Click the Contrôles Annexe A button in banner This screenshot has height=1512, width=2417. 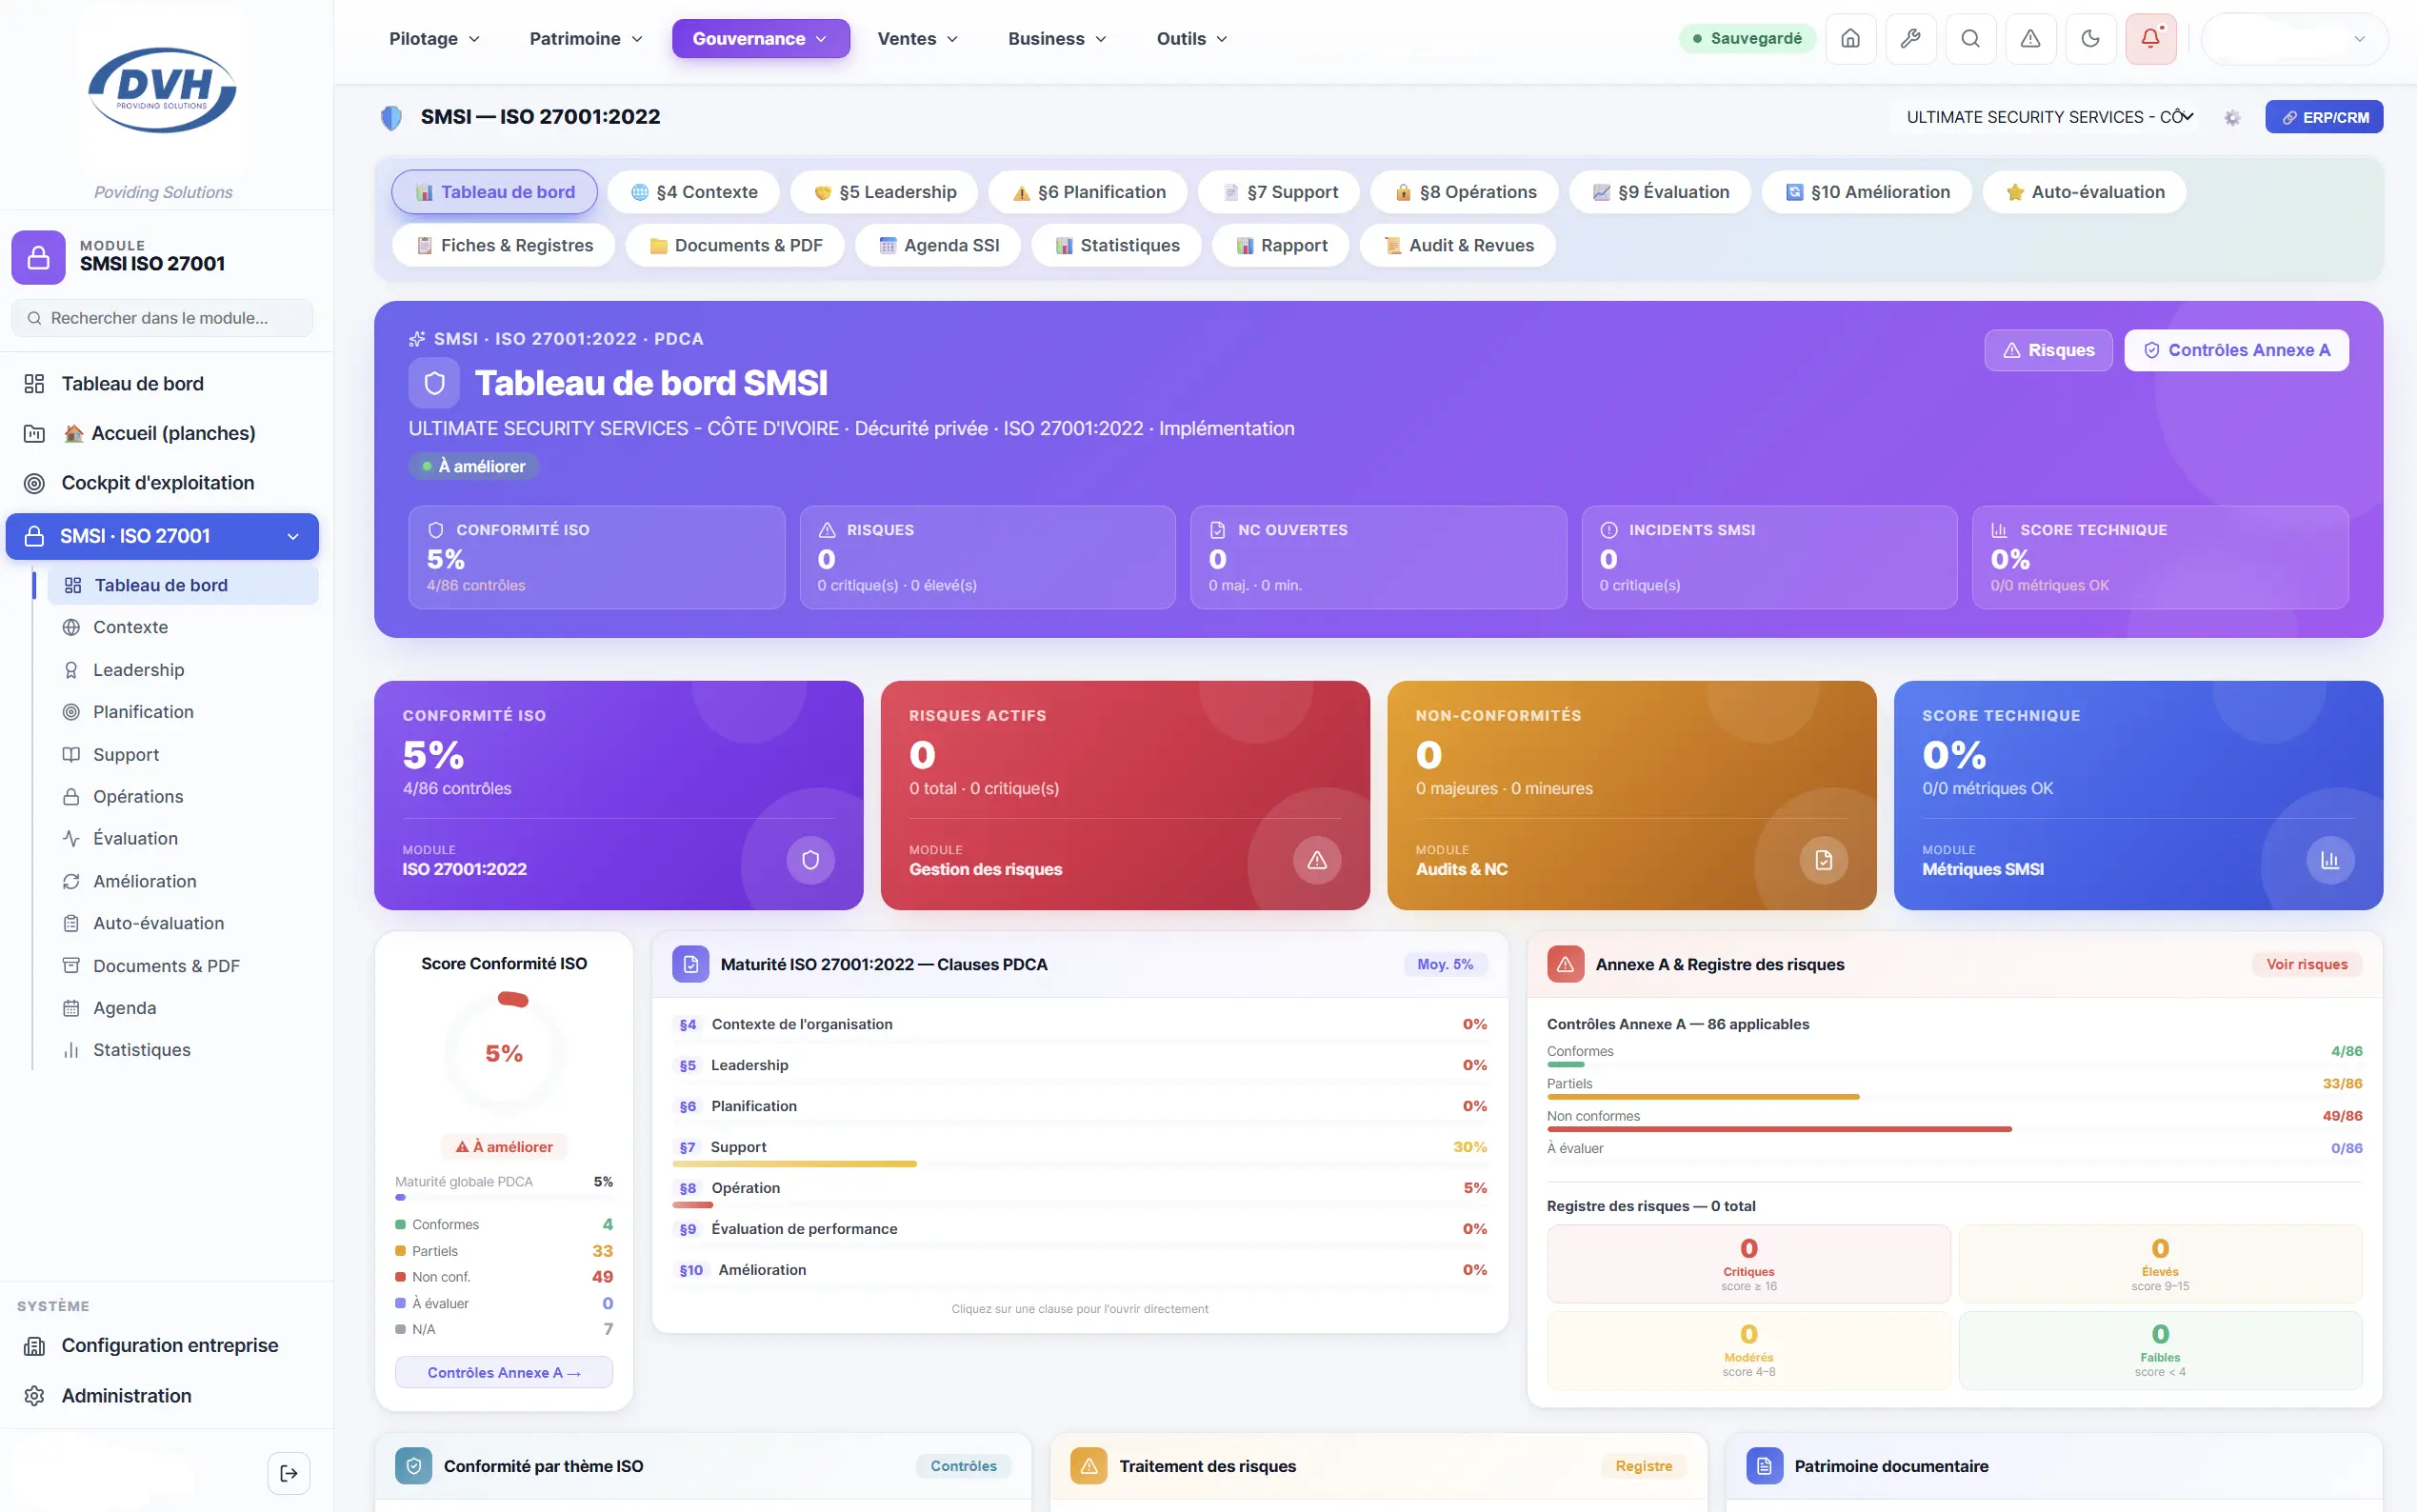[x=2236, y=350]
